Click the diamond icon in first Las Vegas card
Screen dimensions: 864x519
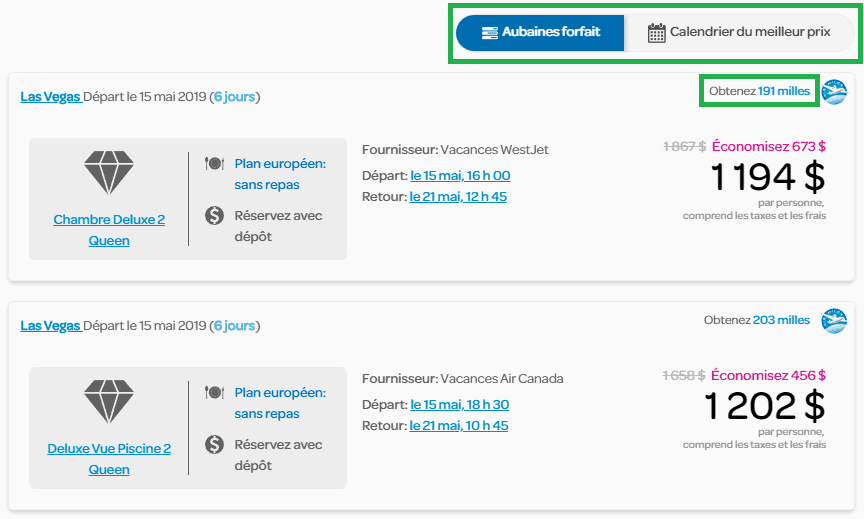[x=109, y=174]
